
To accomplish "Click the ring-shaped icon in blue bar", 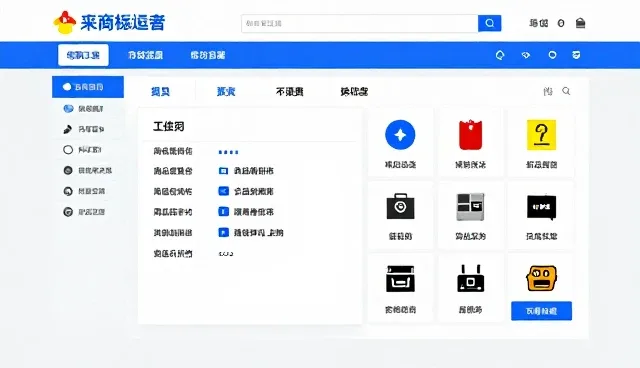I will 552,55.
